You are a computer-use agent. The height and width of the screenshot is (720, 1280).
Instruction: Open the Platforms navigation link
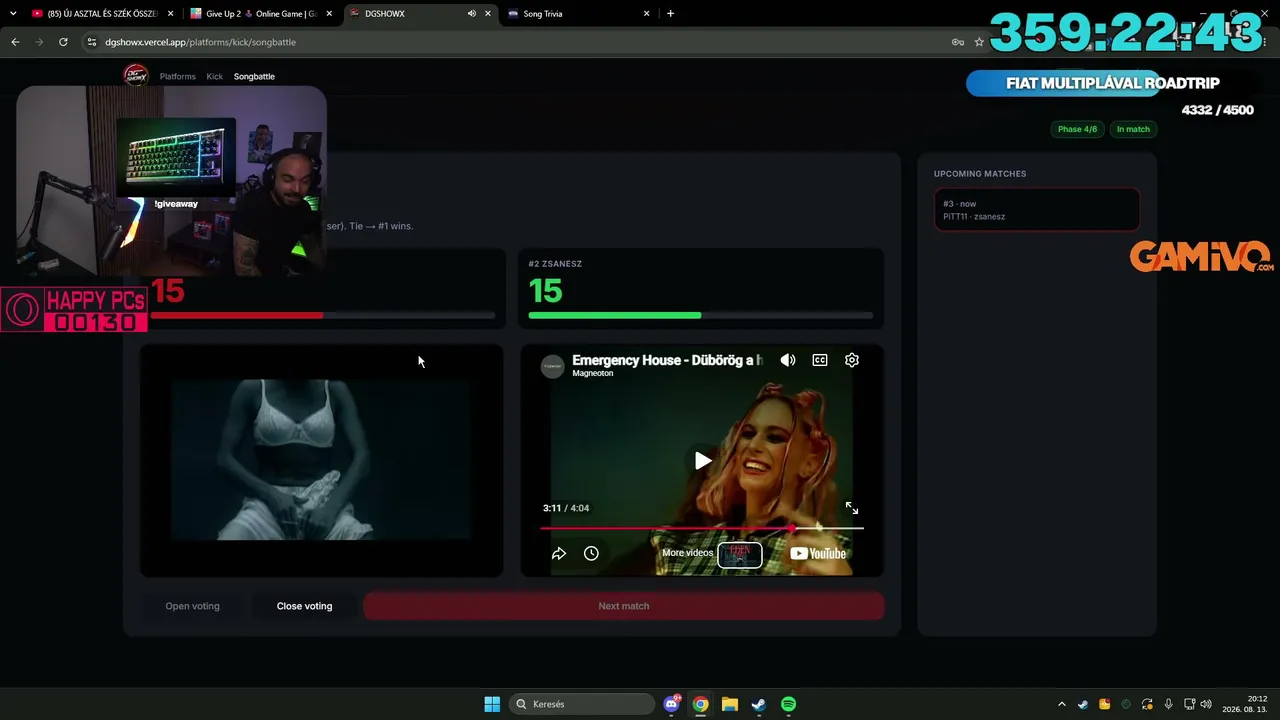tap(178, 77)
